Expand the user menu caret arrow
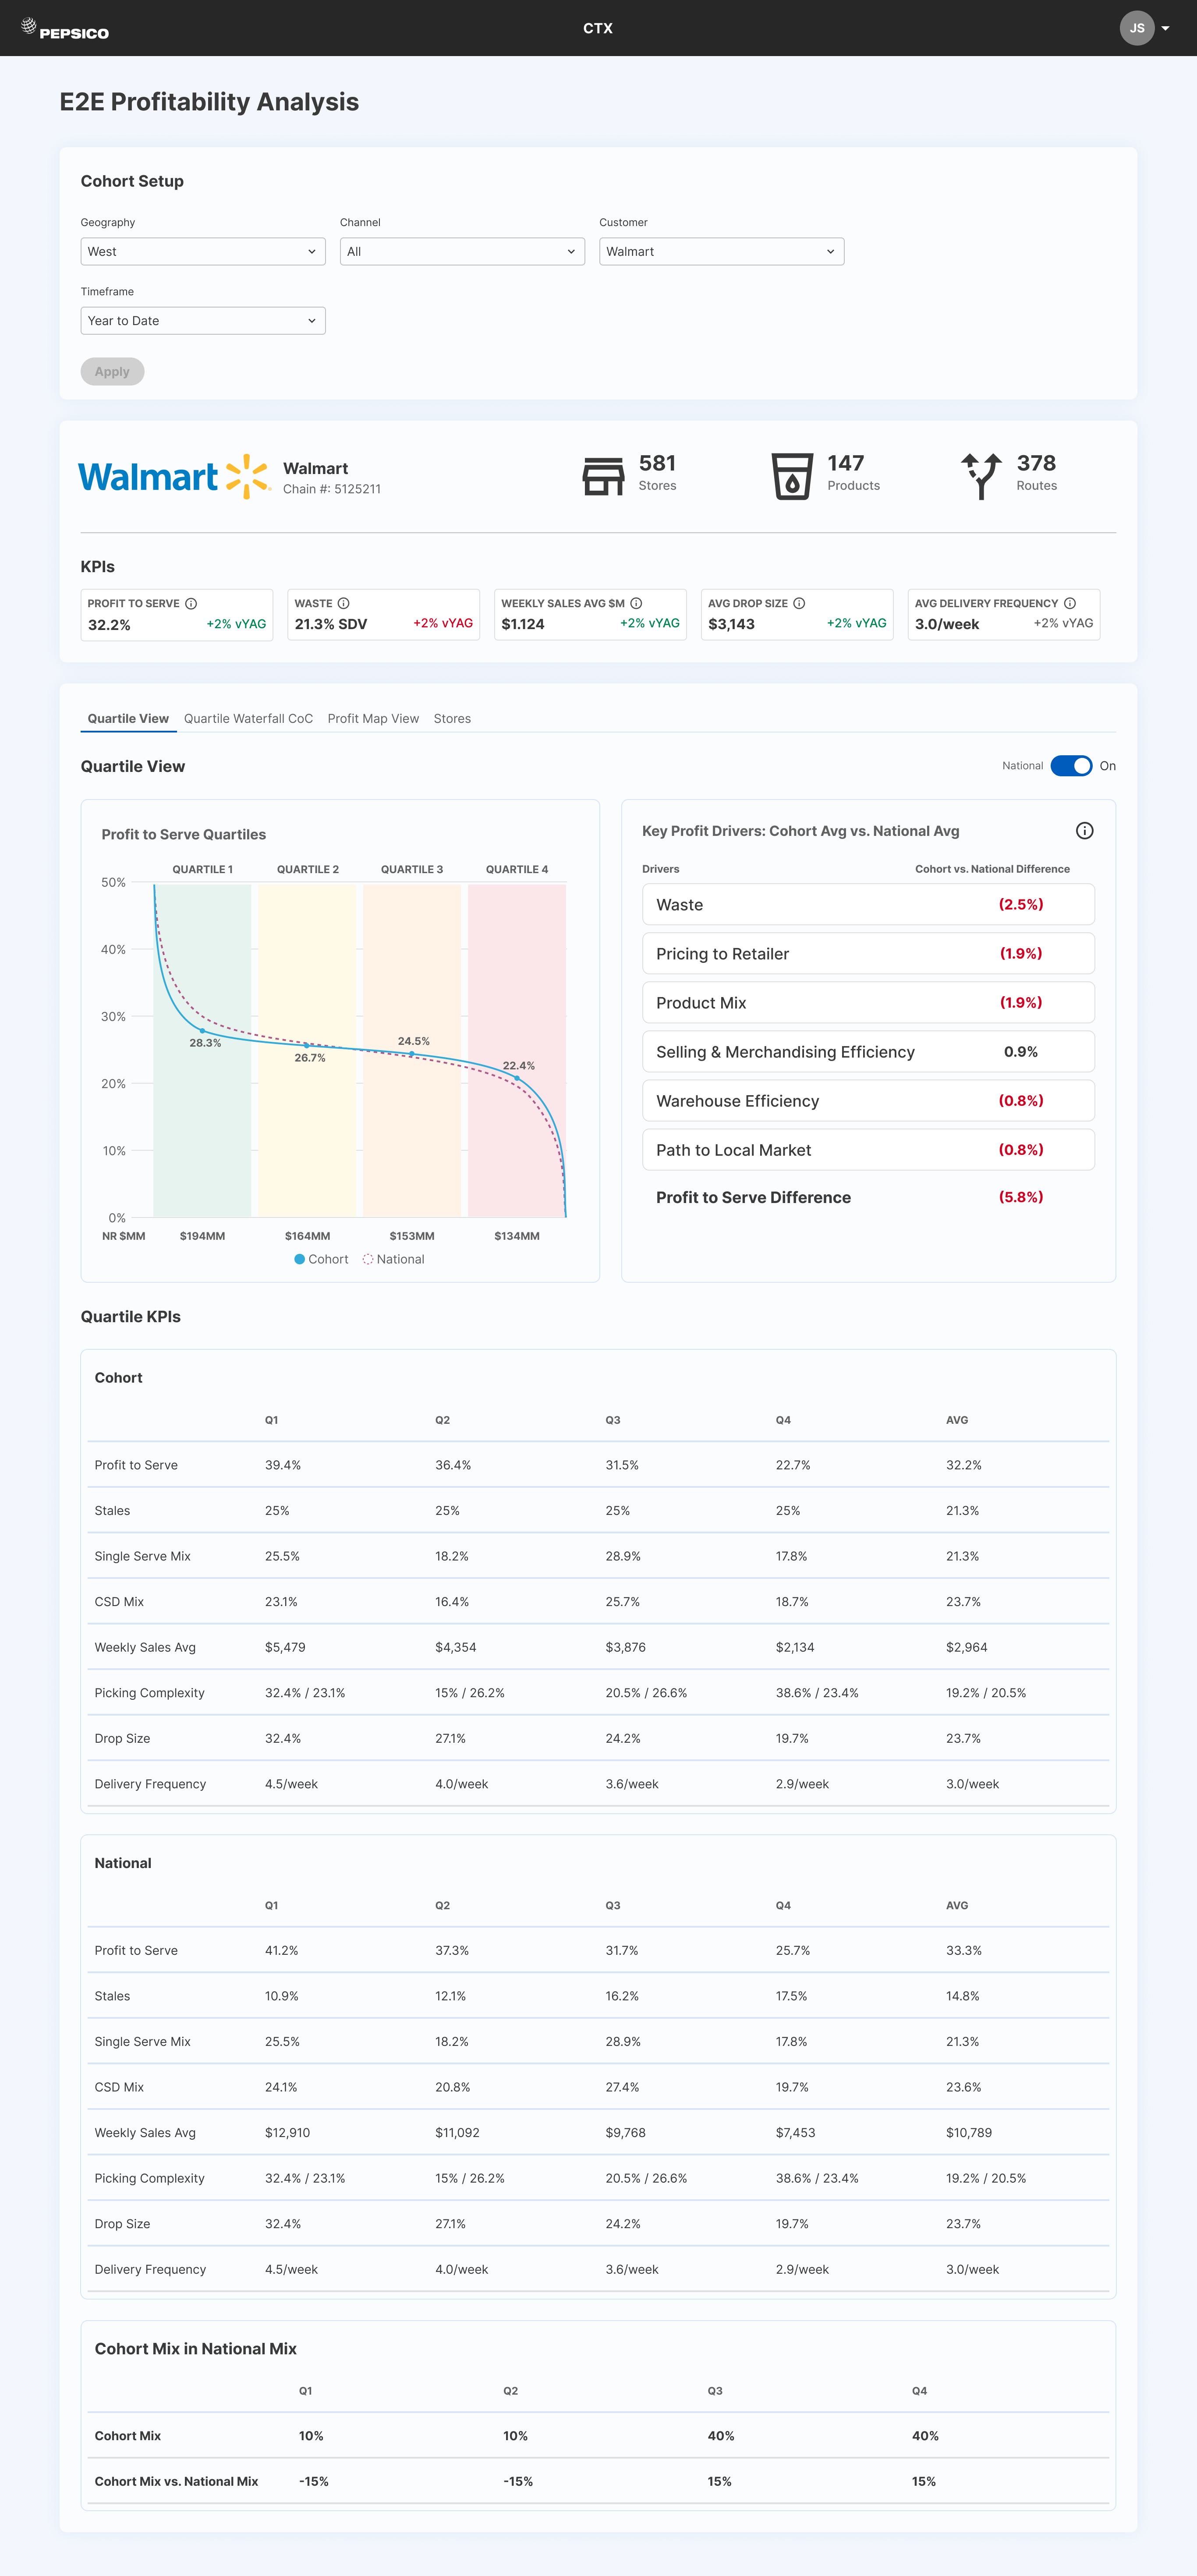 1165,28
